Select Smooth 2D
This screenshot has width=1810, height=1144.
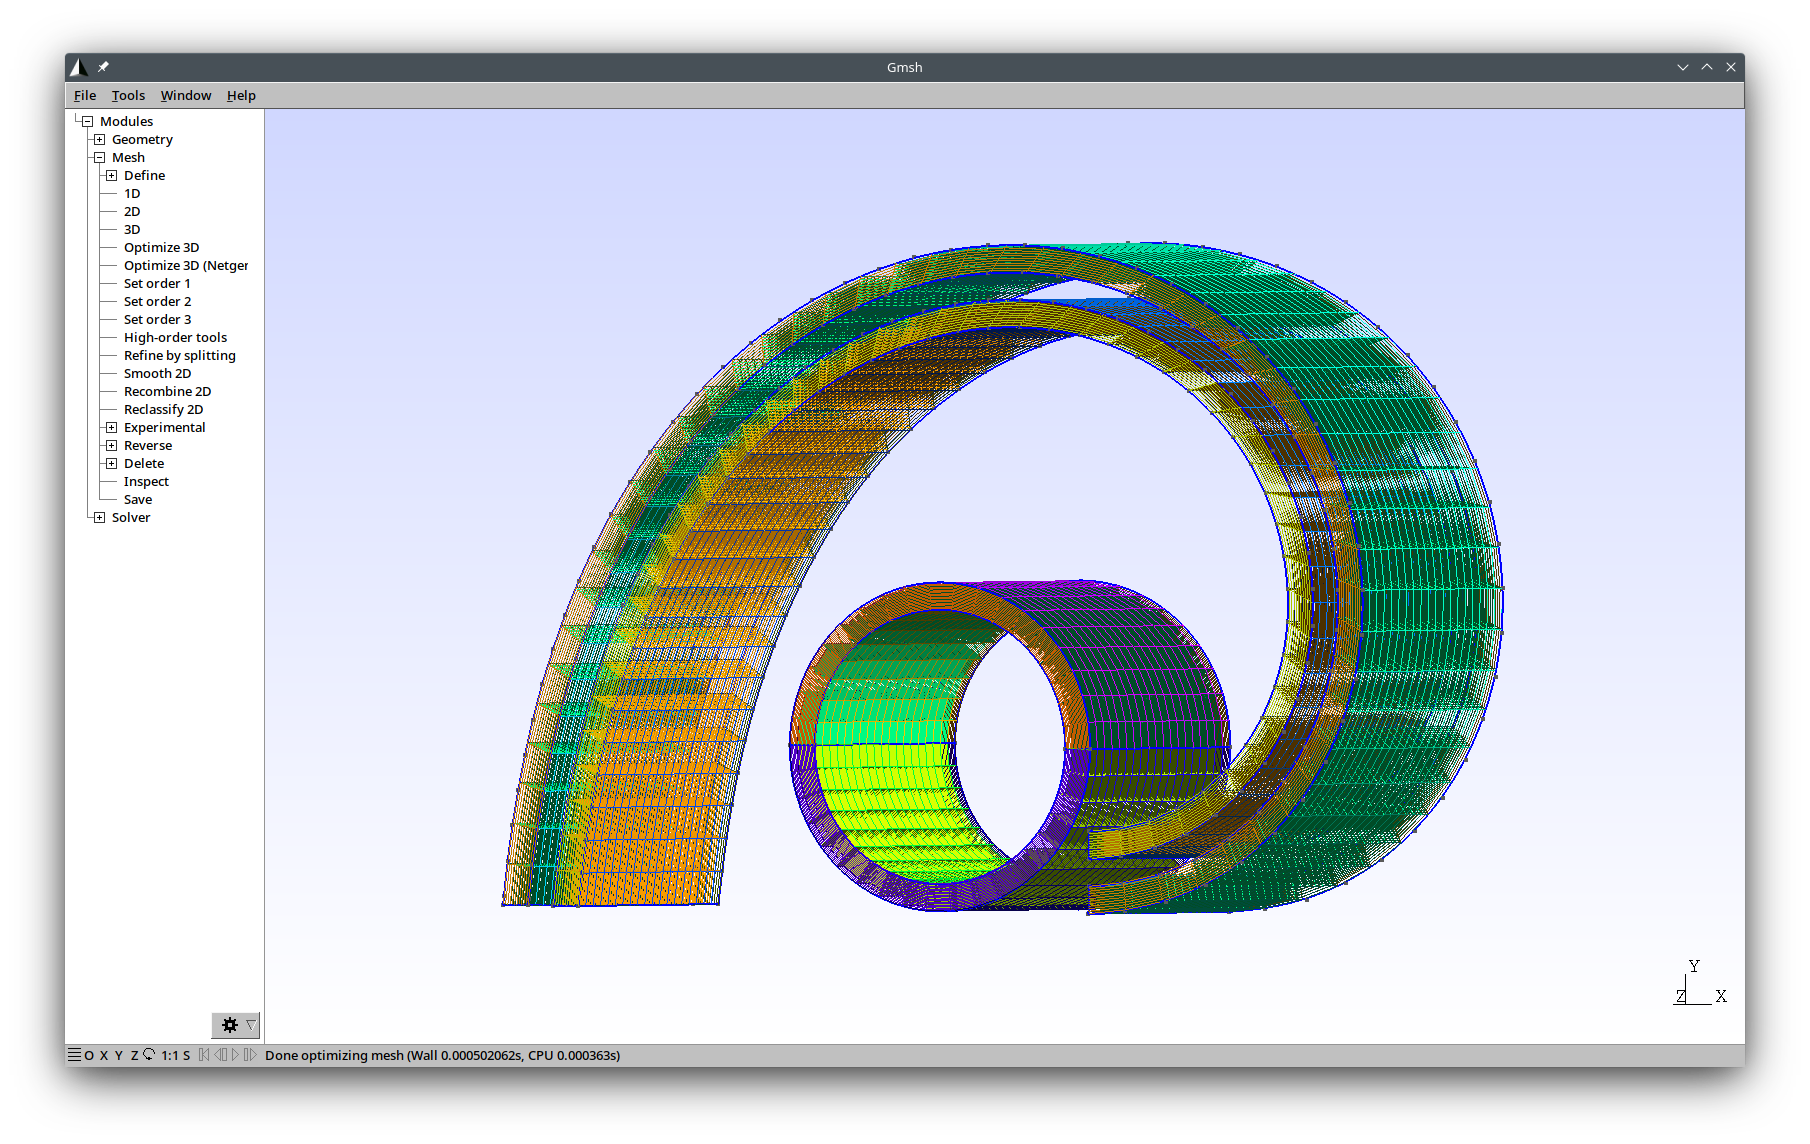[157, 374]
